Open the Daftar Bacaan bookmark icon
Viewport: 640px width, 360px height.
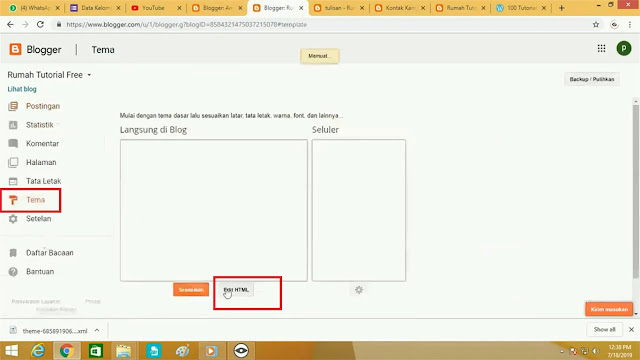click(x=13, y=253)
